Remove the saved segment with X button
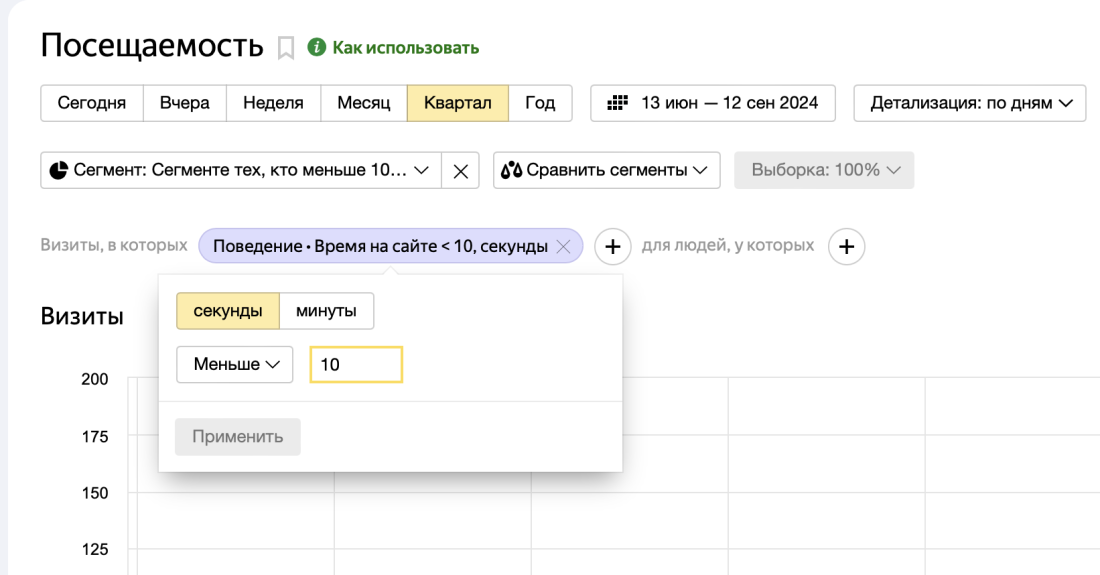 [x=460, y=170]
